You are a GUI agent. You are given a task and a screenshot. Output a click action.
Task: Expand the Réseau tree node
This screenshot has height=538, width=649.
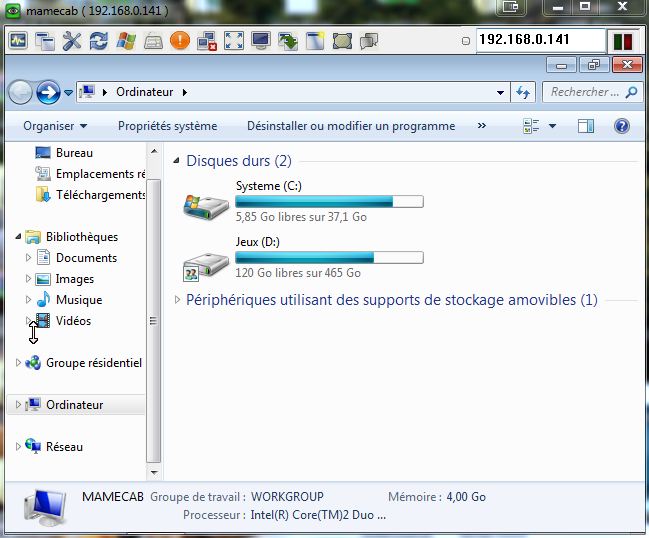coord(18,447)
